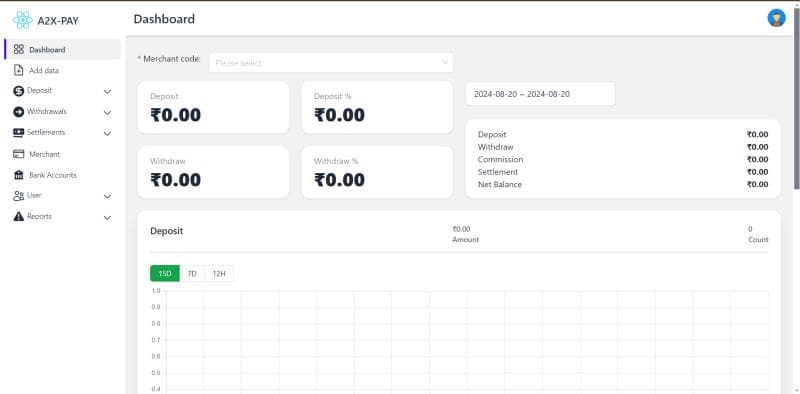800x394 pixels.
Task: Select the 7D chart range button
Action: pos(192,274)
